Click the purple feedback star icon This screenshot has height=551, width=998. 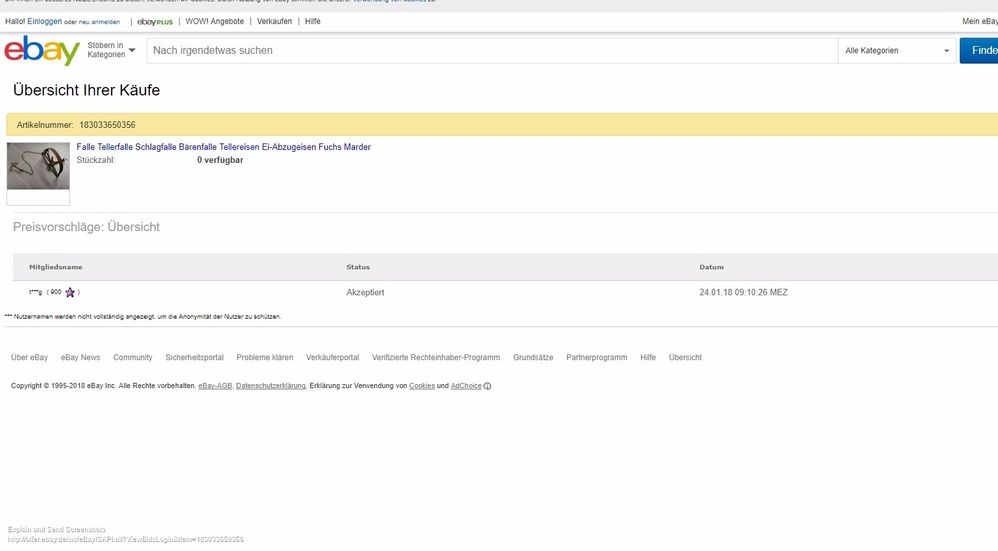[70, 293]
